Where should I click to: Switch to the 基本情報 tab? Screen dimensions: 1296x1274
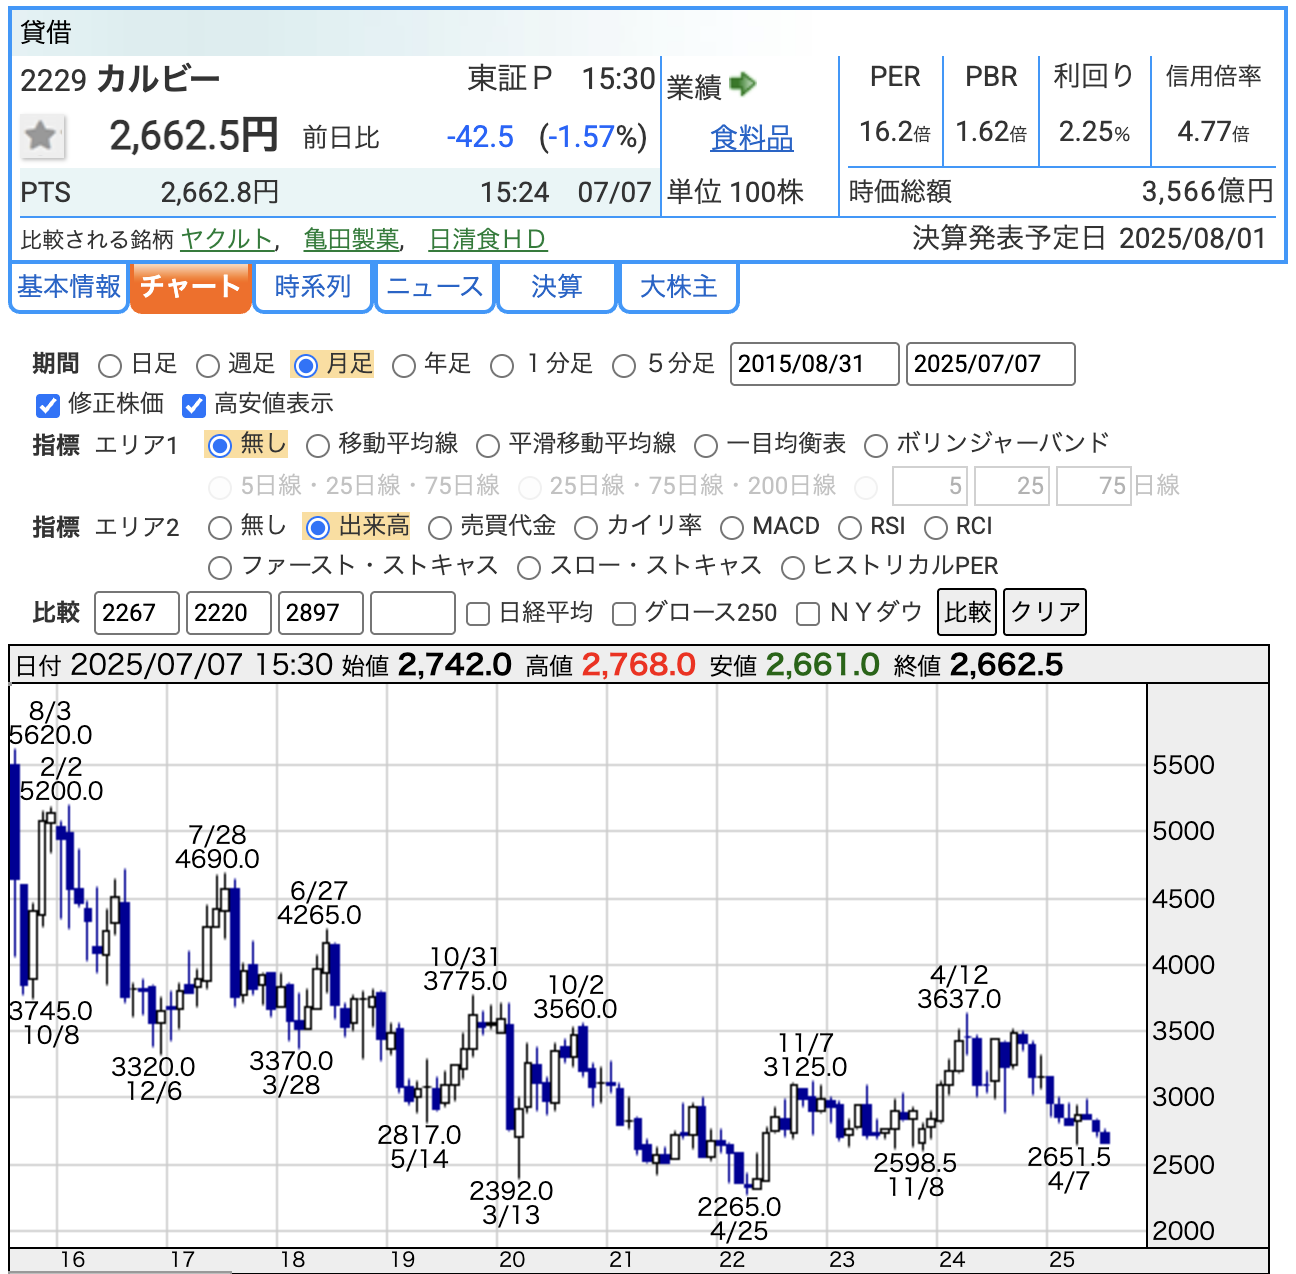(69, 287)
